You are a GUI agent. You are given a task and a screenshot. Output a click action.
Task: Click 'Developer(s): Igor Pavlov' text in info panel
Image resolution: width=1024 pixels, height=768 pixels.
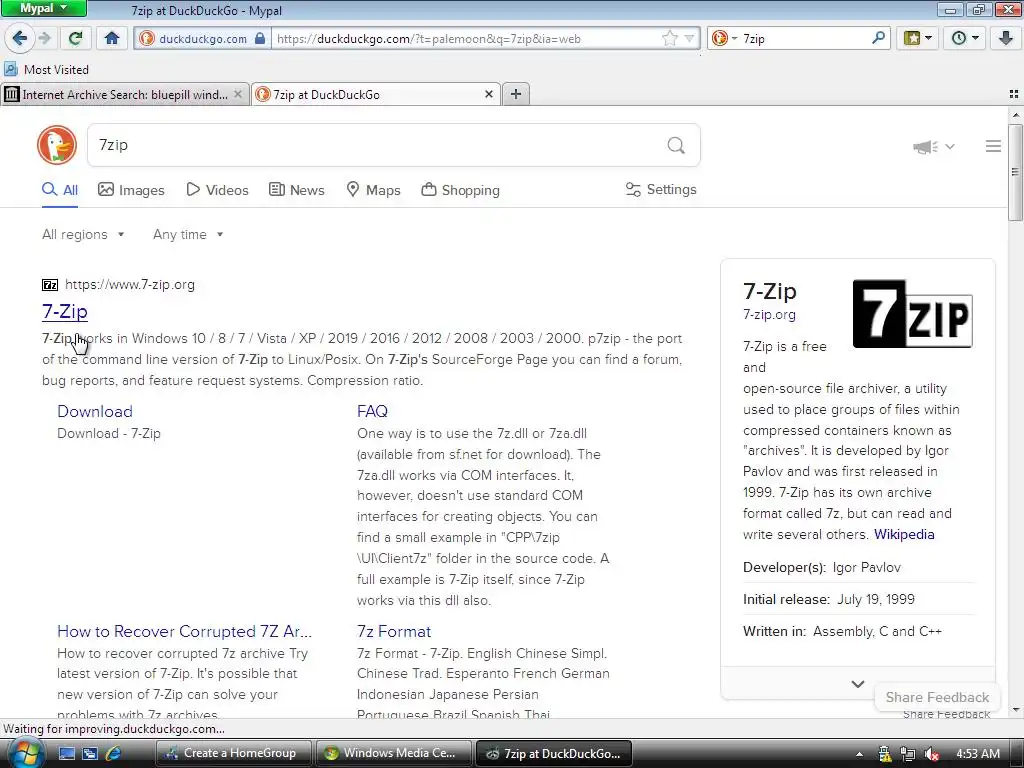click(x=822, y=568)
